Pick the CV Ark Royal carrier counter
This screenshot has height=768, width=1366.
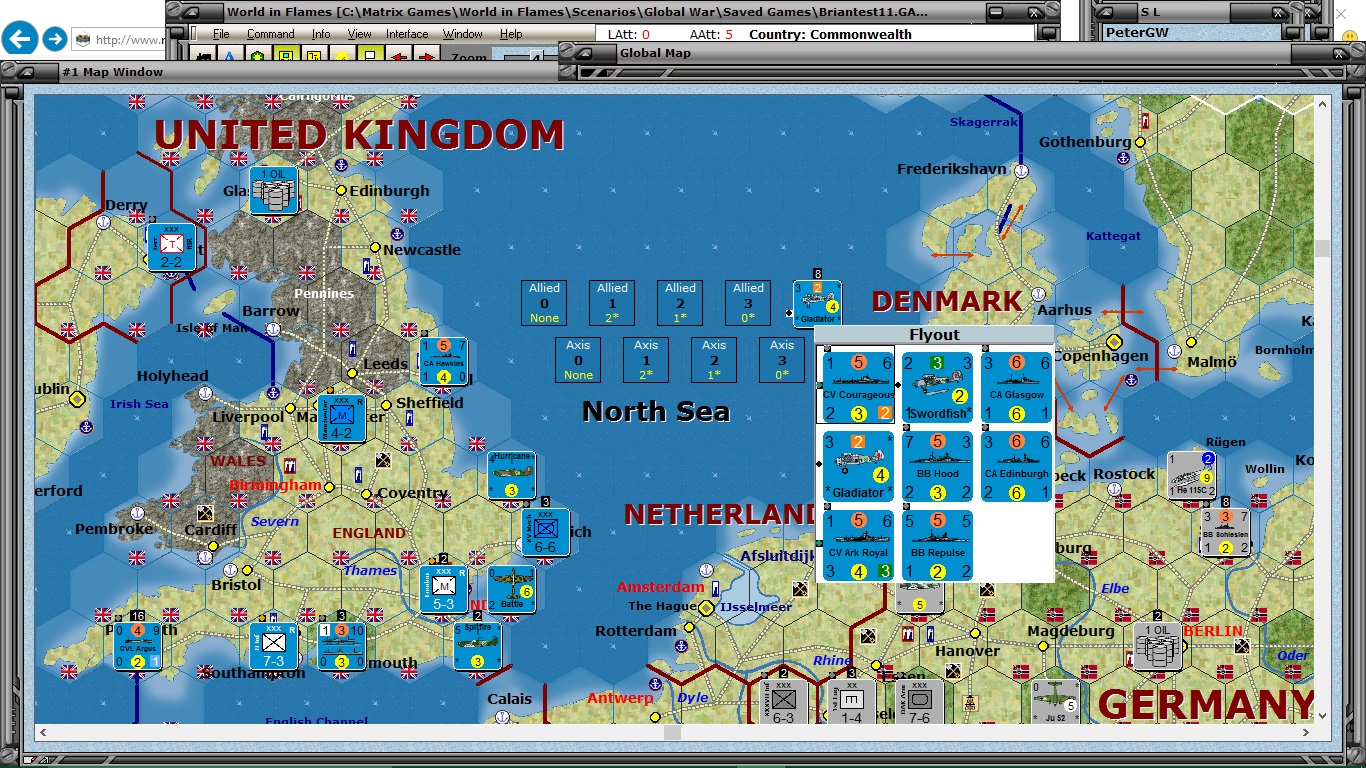point(858,545)
